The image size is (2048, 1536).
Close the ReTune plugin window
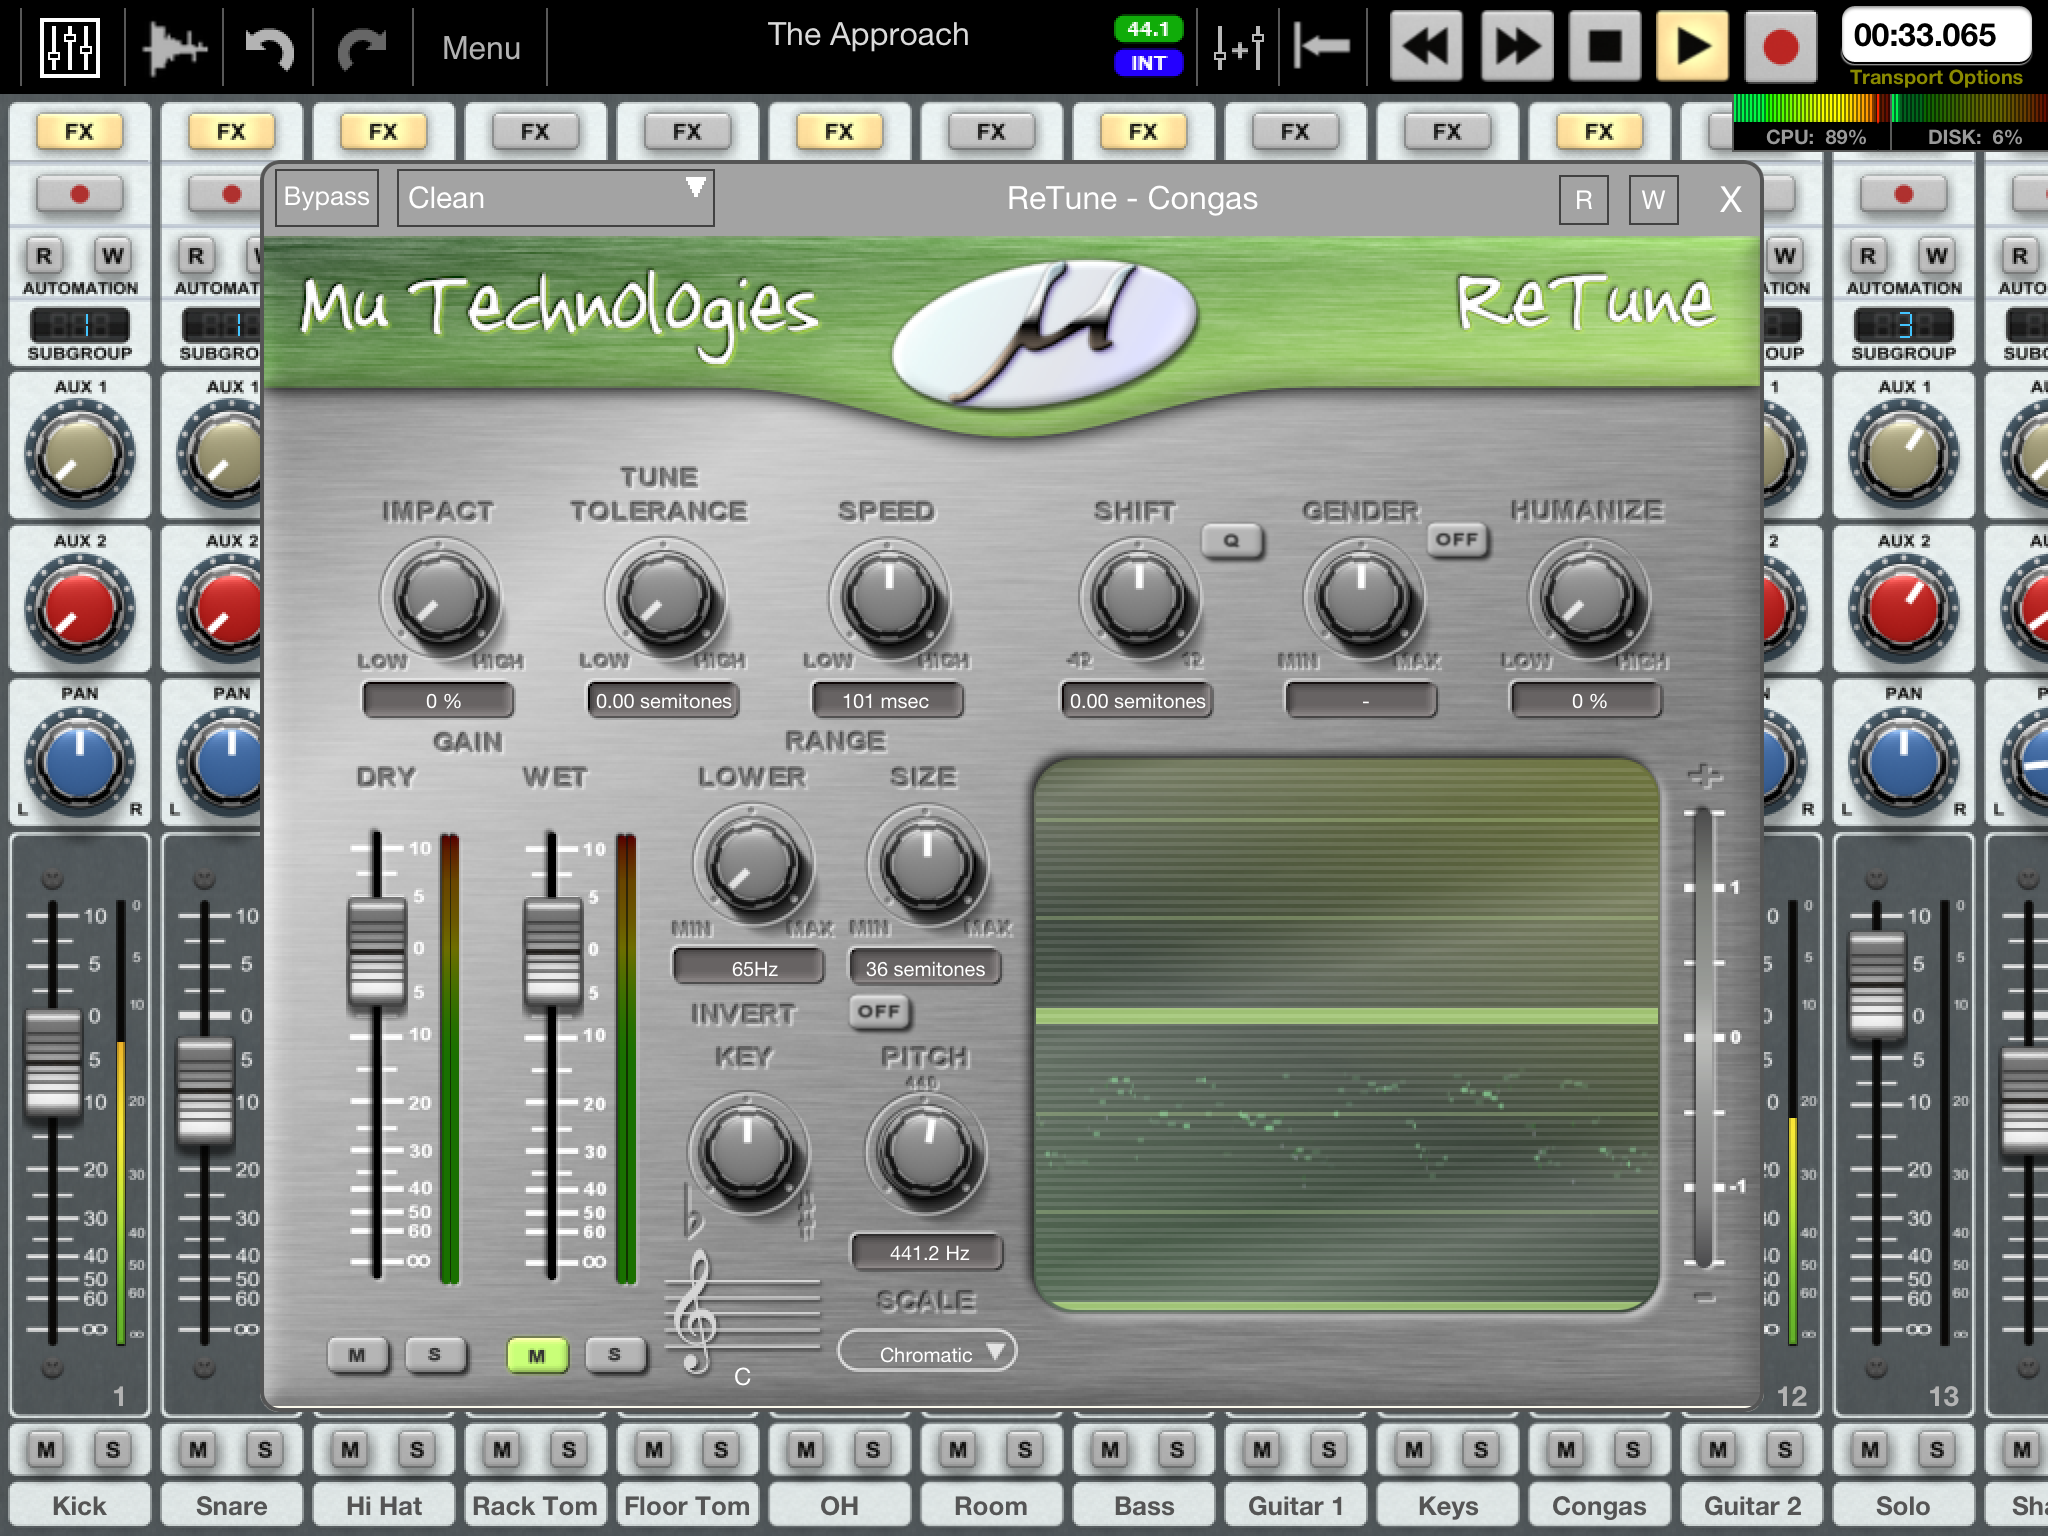pos(1730,200)
